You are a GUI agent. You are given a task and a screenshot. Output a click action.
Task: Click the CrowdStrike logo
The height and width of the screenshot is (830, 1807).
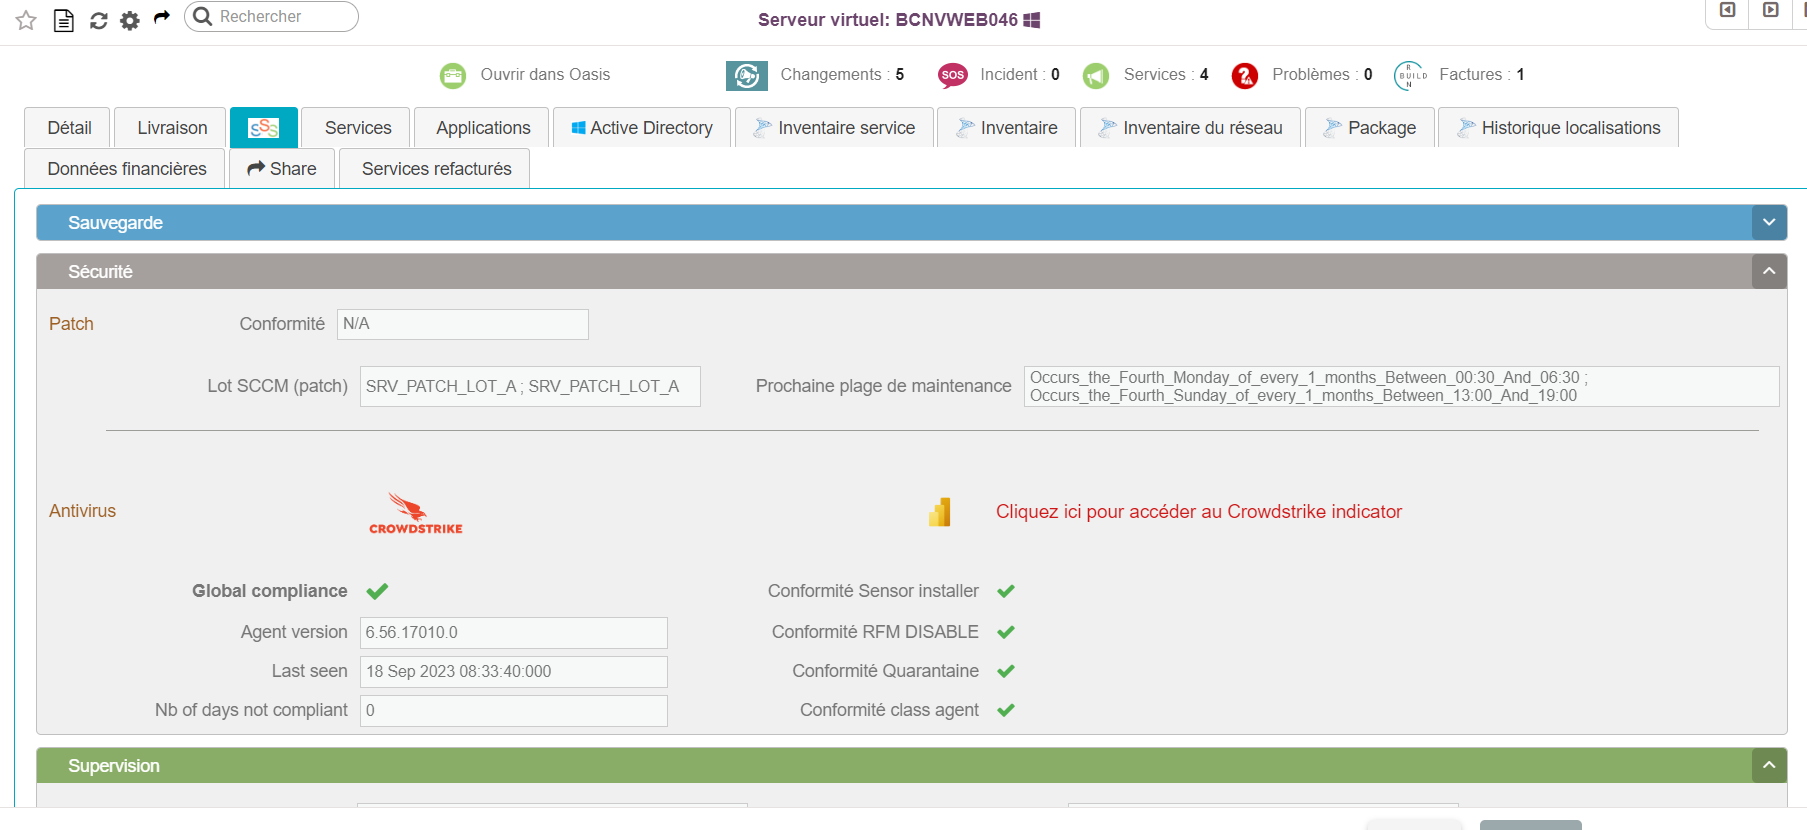[x=415, y=513]
